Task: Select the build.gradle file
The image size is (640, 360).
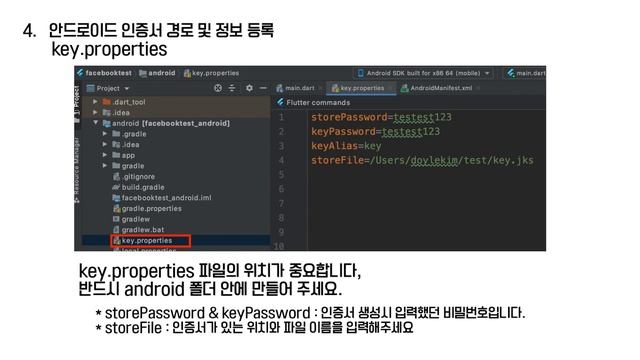Action: 176,187
